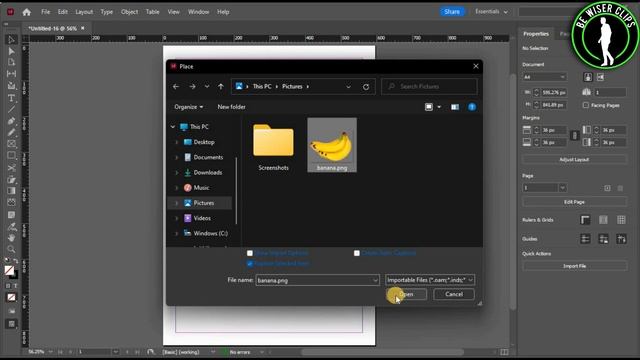The height and width of the screenshot is (360, 640).
Task: Switch to the Properties tab
Action: [536, 34]
